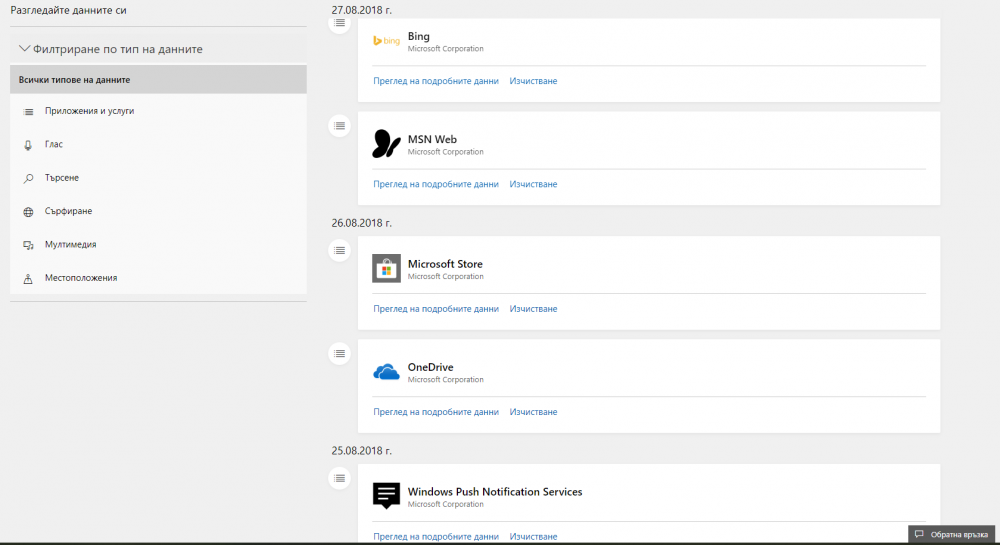Open the 'Обратна връзка' feedback button
This screenshot has height=545, width=1000.
tap(952, 534)
